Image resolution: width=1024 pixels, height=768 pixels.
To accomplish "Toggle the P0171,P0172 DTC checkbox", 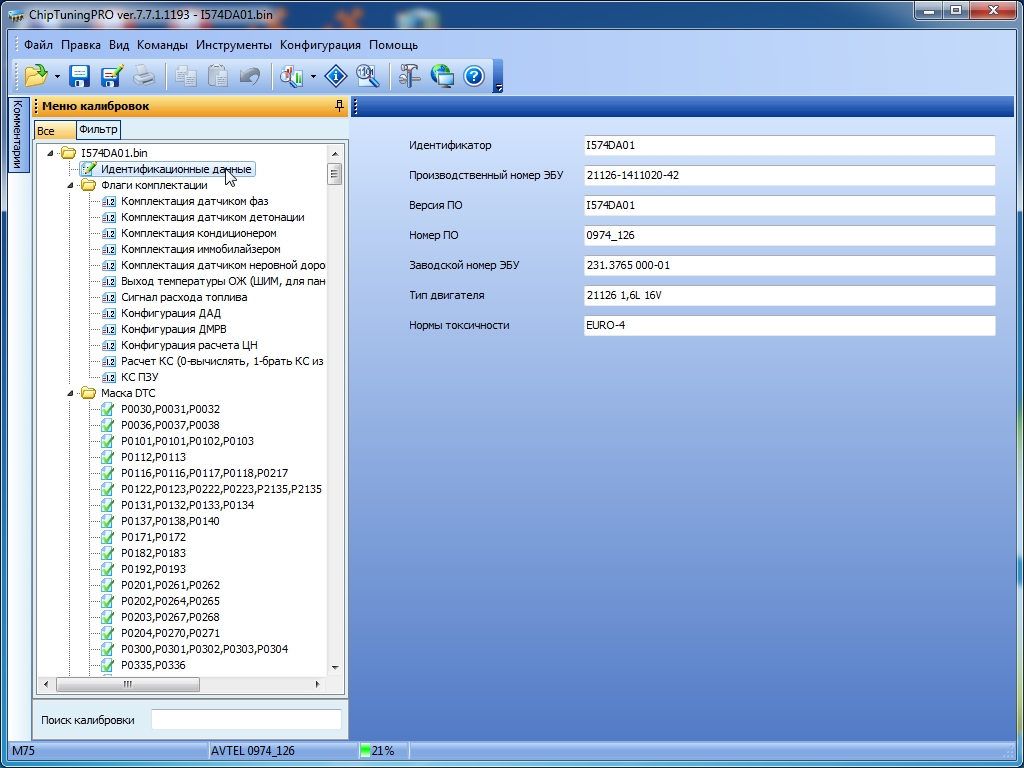I will pyautogui.click(x=109, y=537).
